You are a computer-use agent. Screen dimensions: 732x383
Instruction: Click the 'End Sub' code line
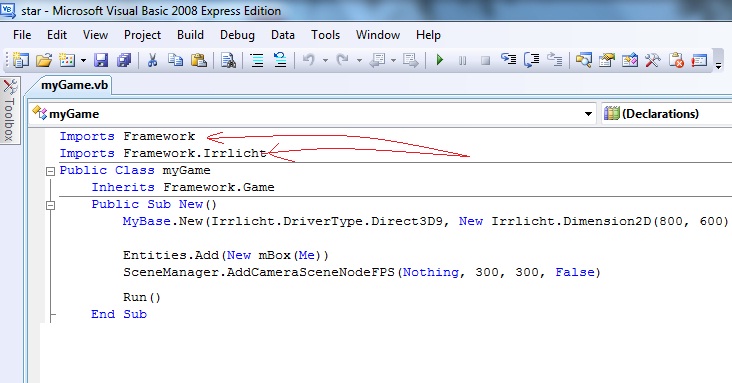[119, 314]
